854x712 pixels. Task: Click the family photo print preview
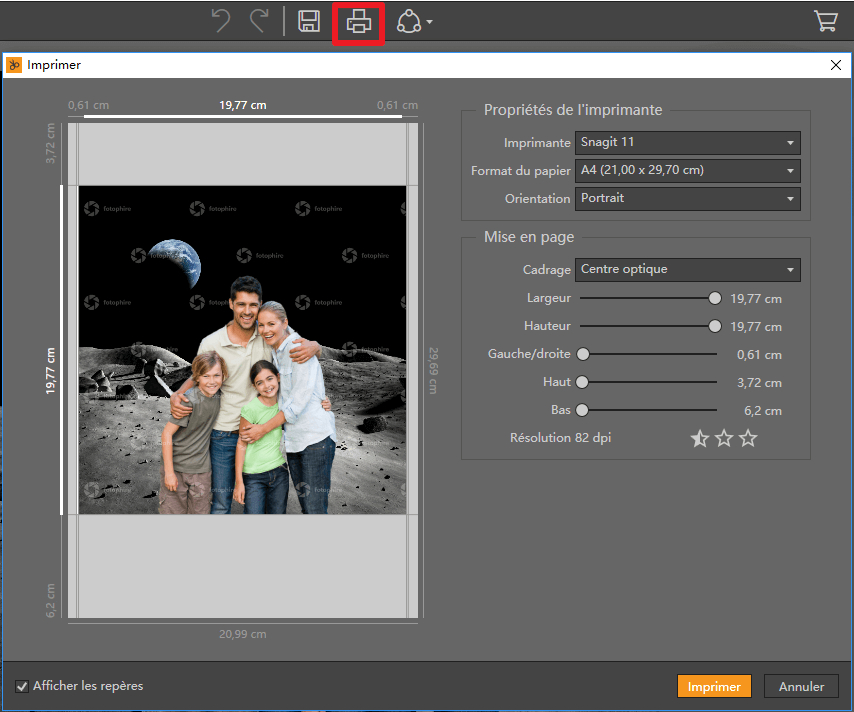242,350
